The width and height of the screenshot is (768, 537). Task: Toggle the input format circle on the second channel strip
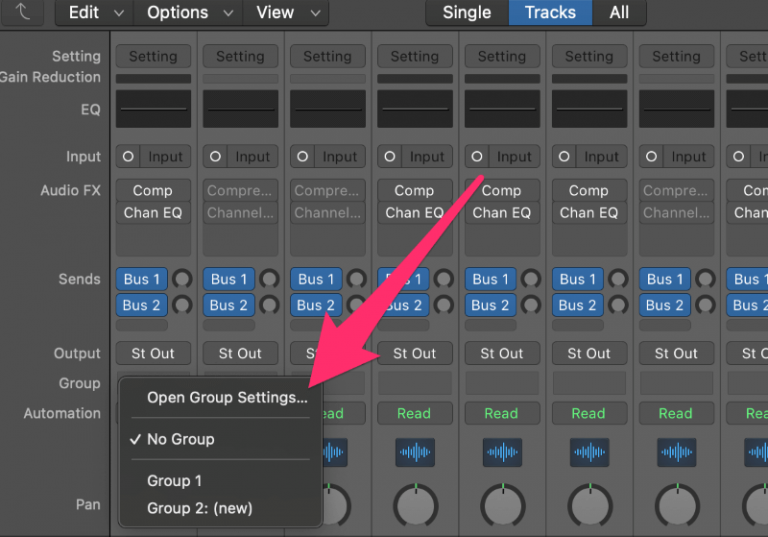pos(215,157)
